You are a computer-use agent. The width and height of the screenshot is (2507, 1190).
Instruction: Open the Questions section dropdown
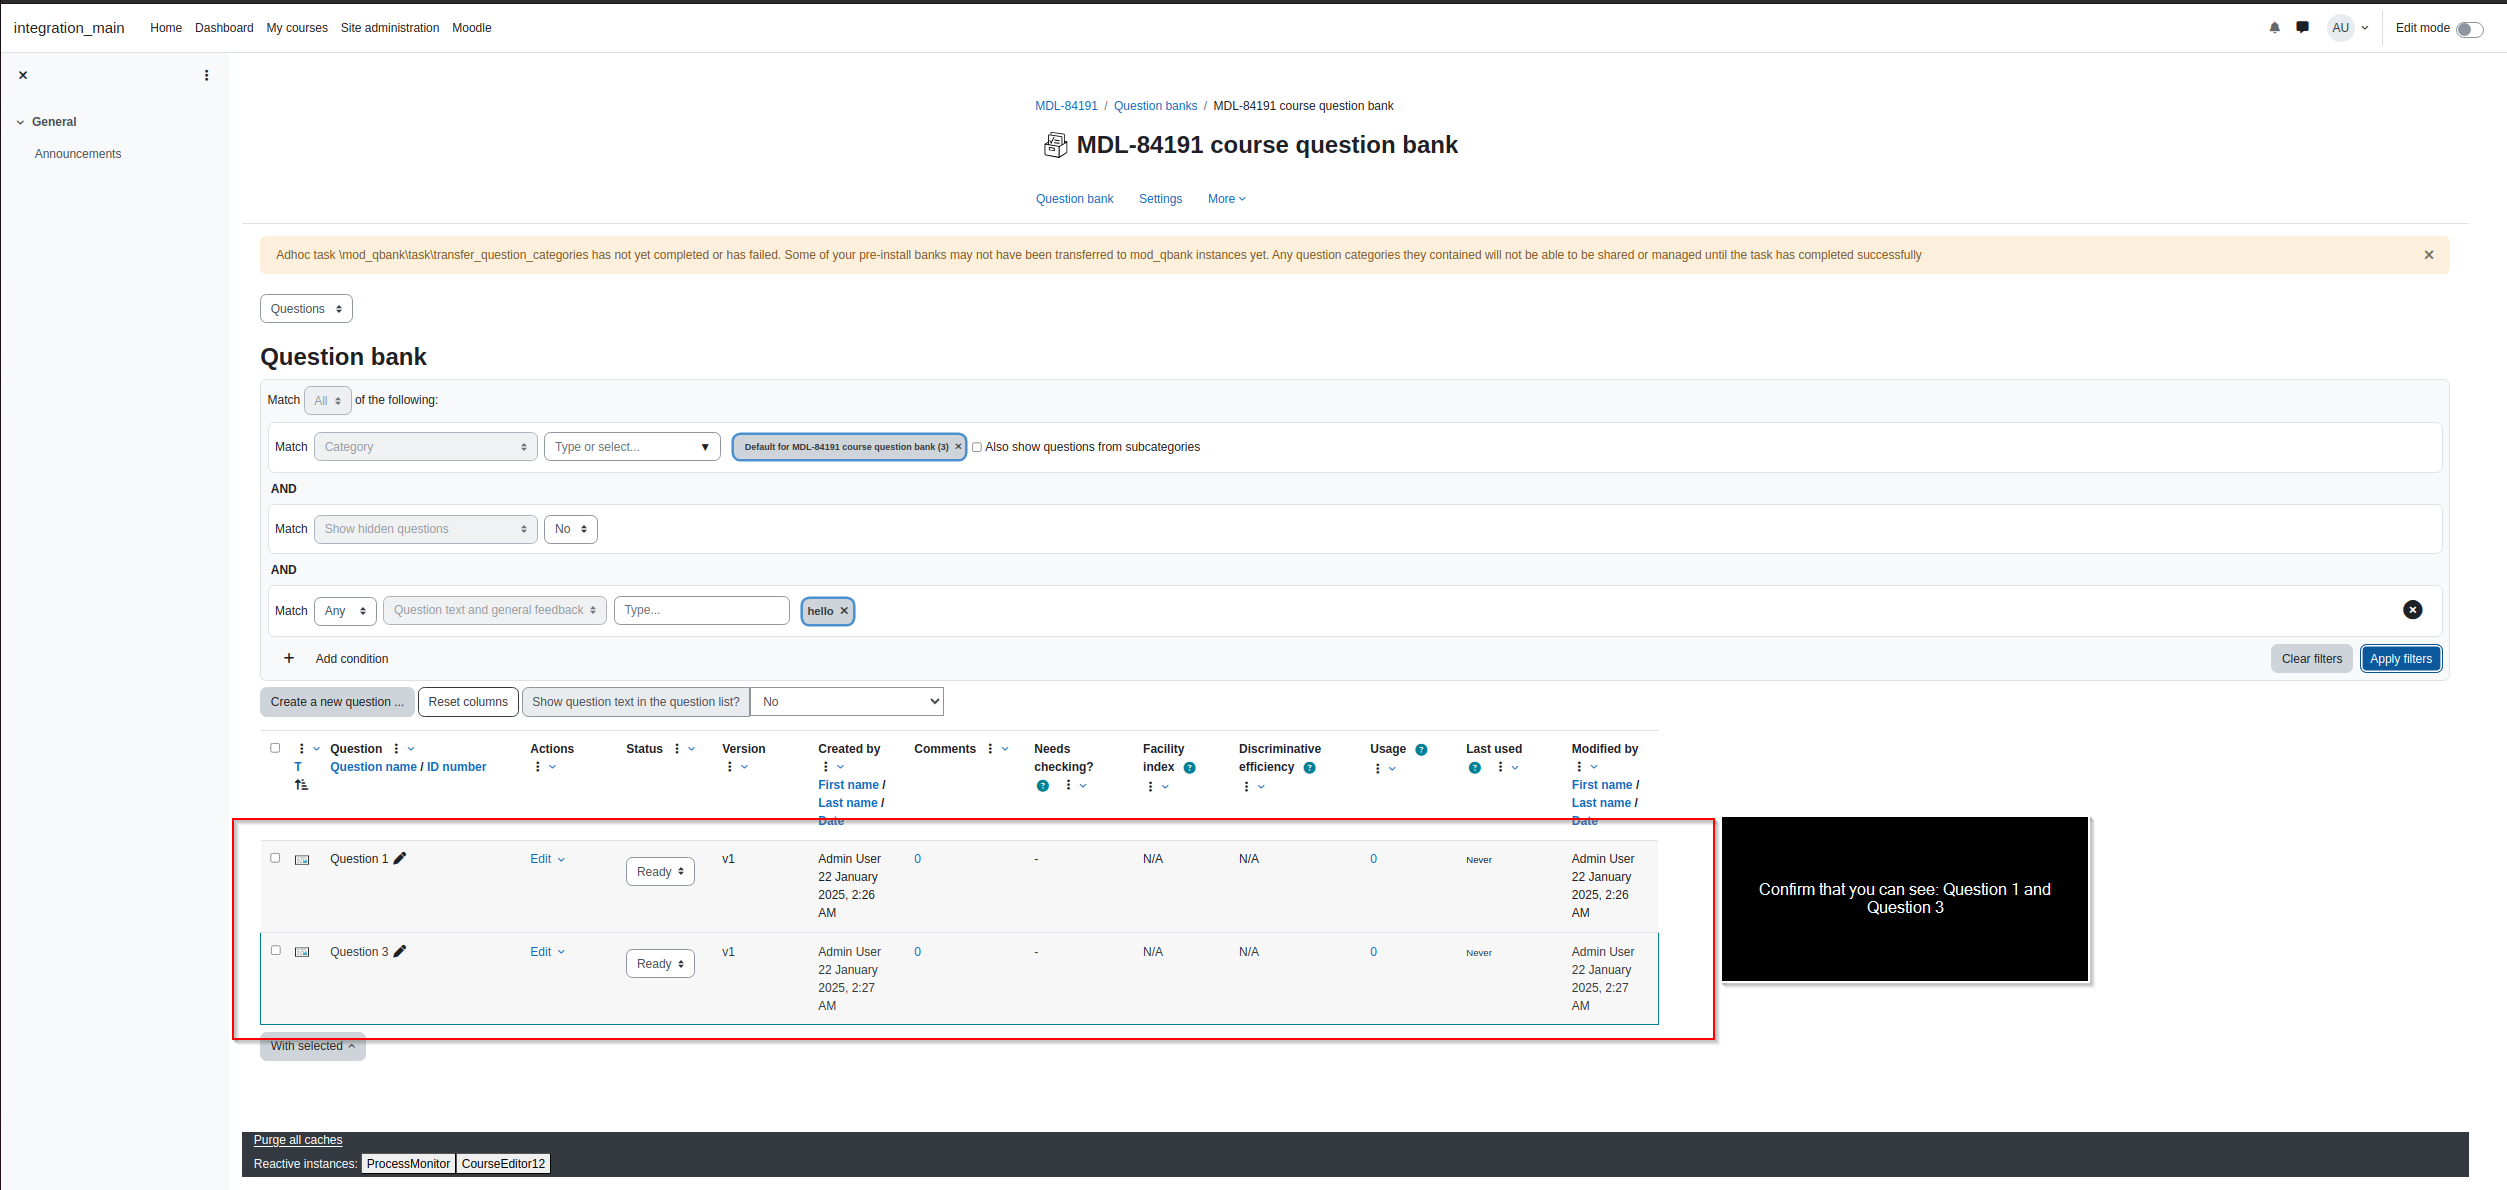point(306,309)
